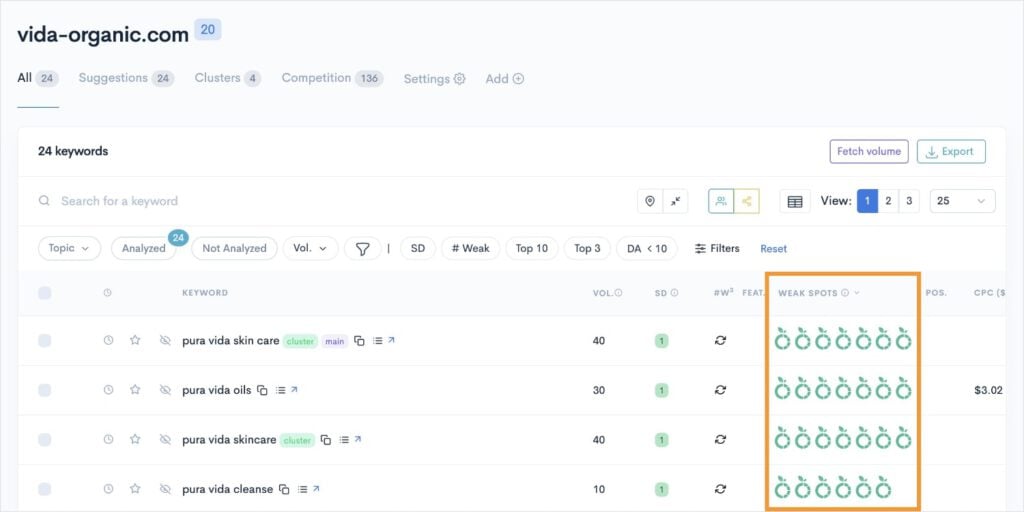
Task: Open the table layout icon
Action: (x=795, y=201)
